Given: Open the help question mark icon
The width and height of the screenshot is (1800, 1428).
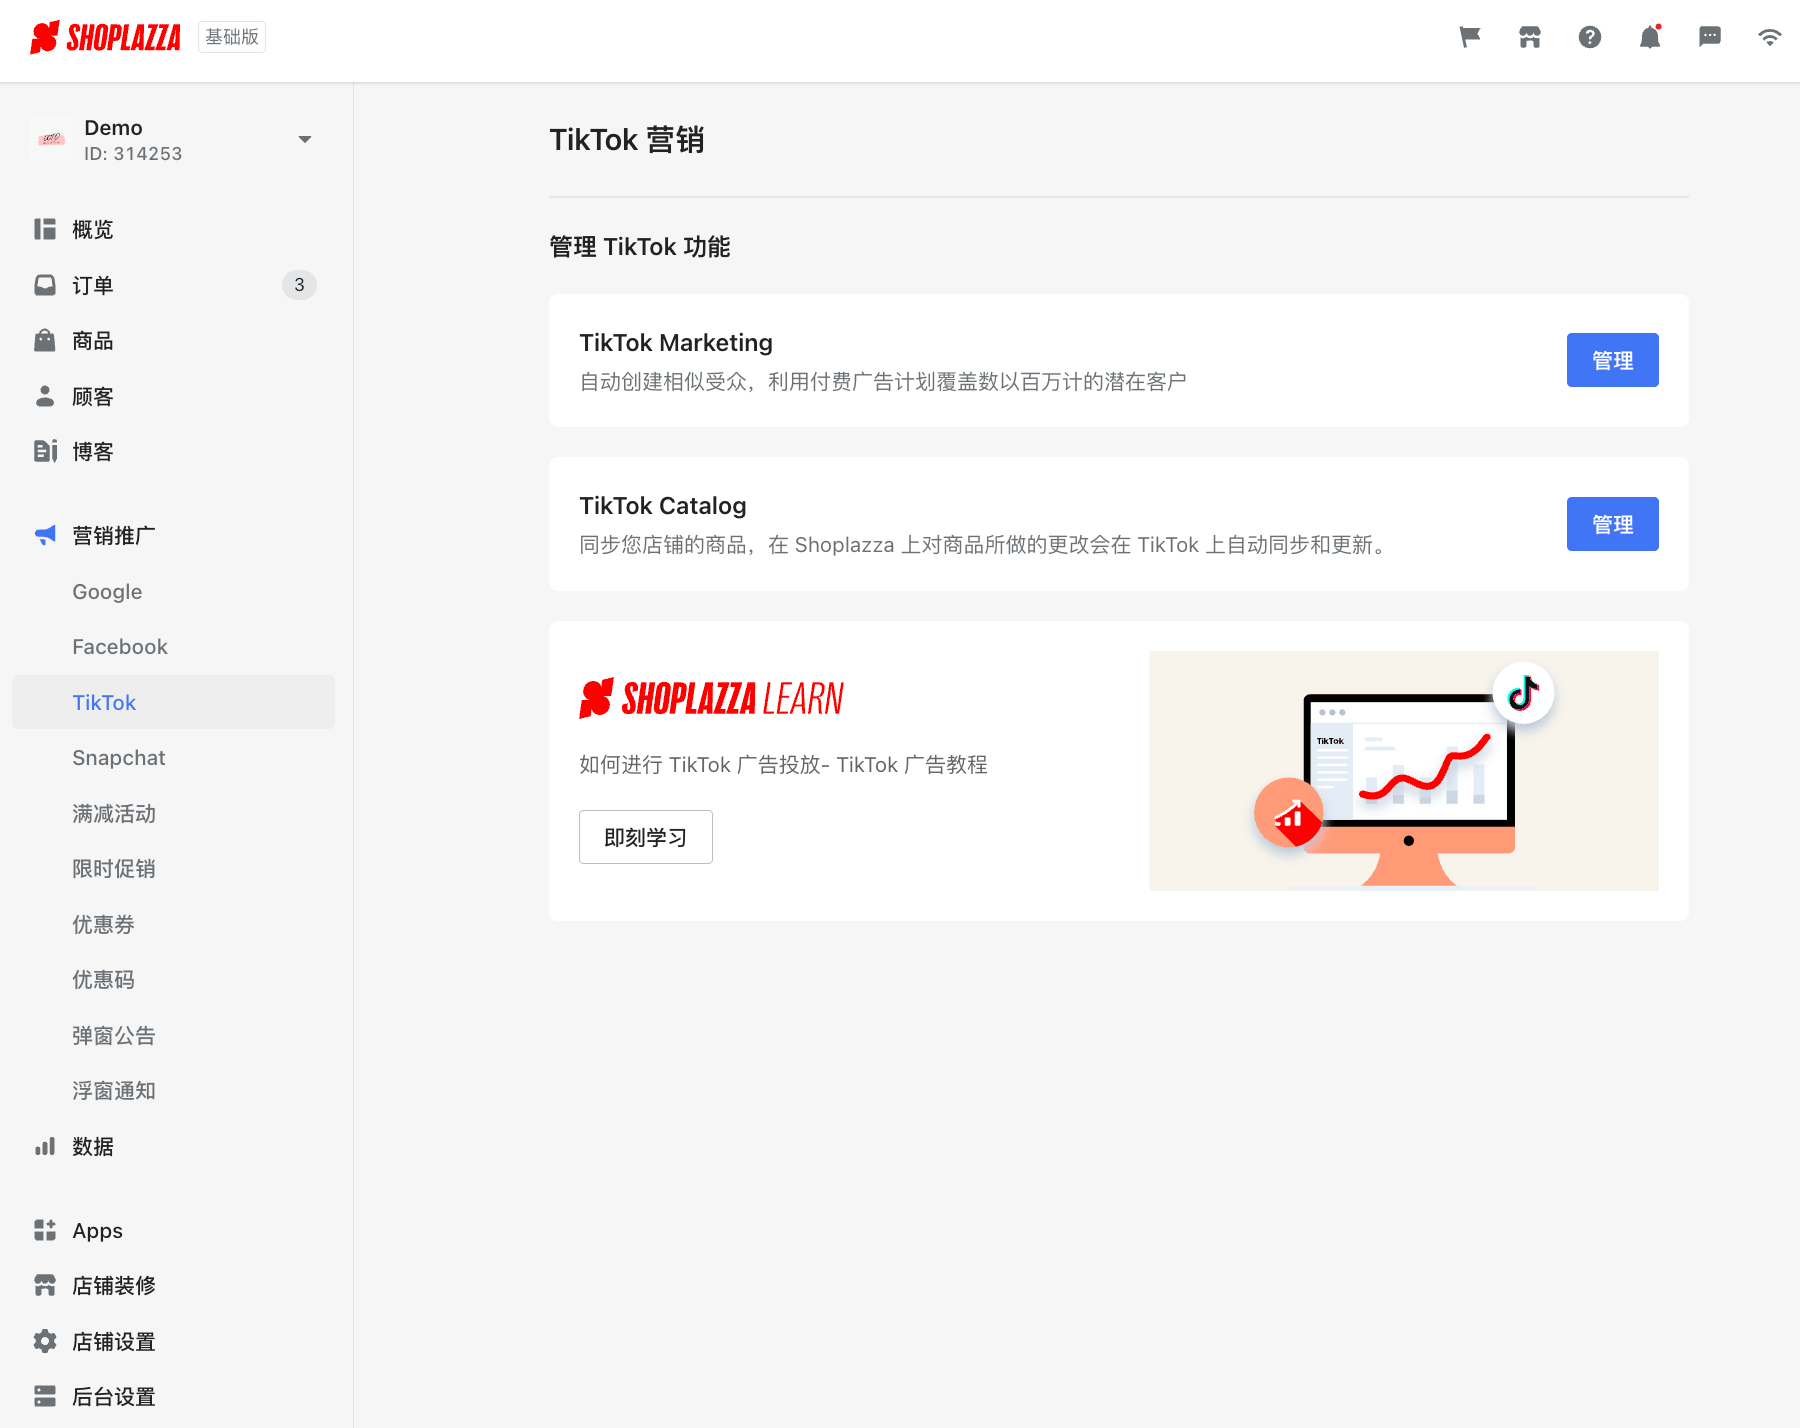Looking at the screenshot, I should pos(1590,37).
